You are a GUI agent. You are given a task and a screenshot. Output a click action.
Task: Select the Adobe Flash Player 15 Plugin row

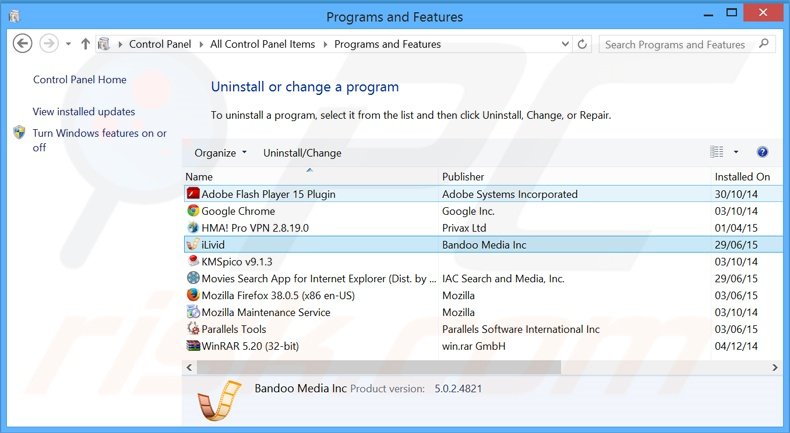[x=483, y=194]
